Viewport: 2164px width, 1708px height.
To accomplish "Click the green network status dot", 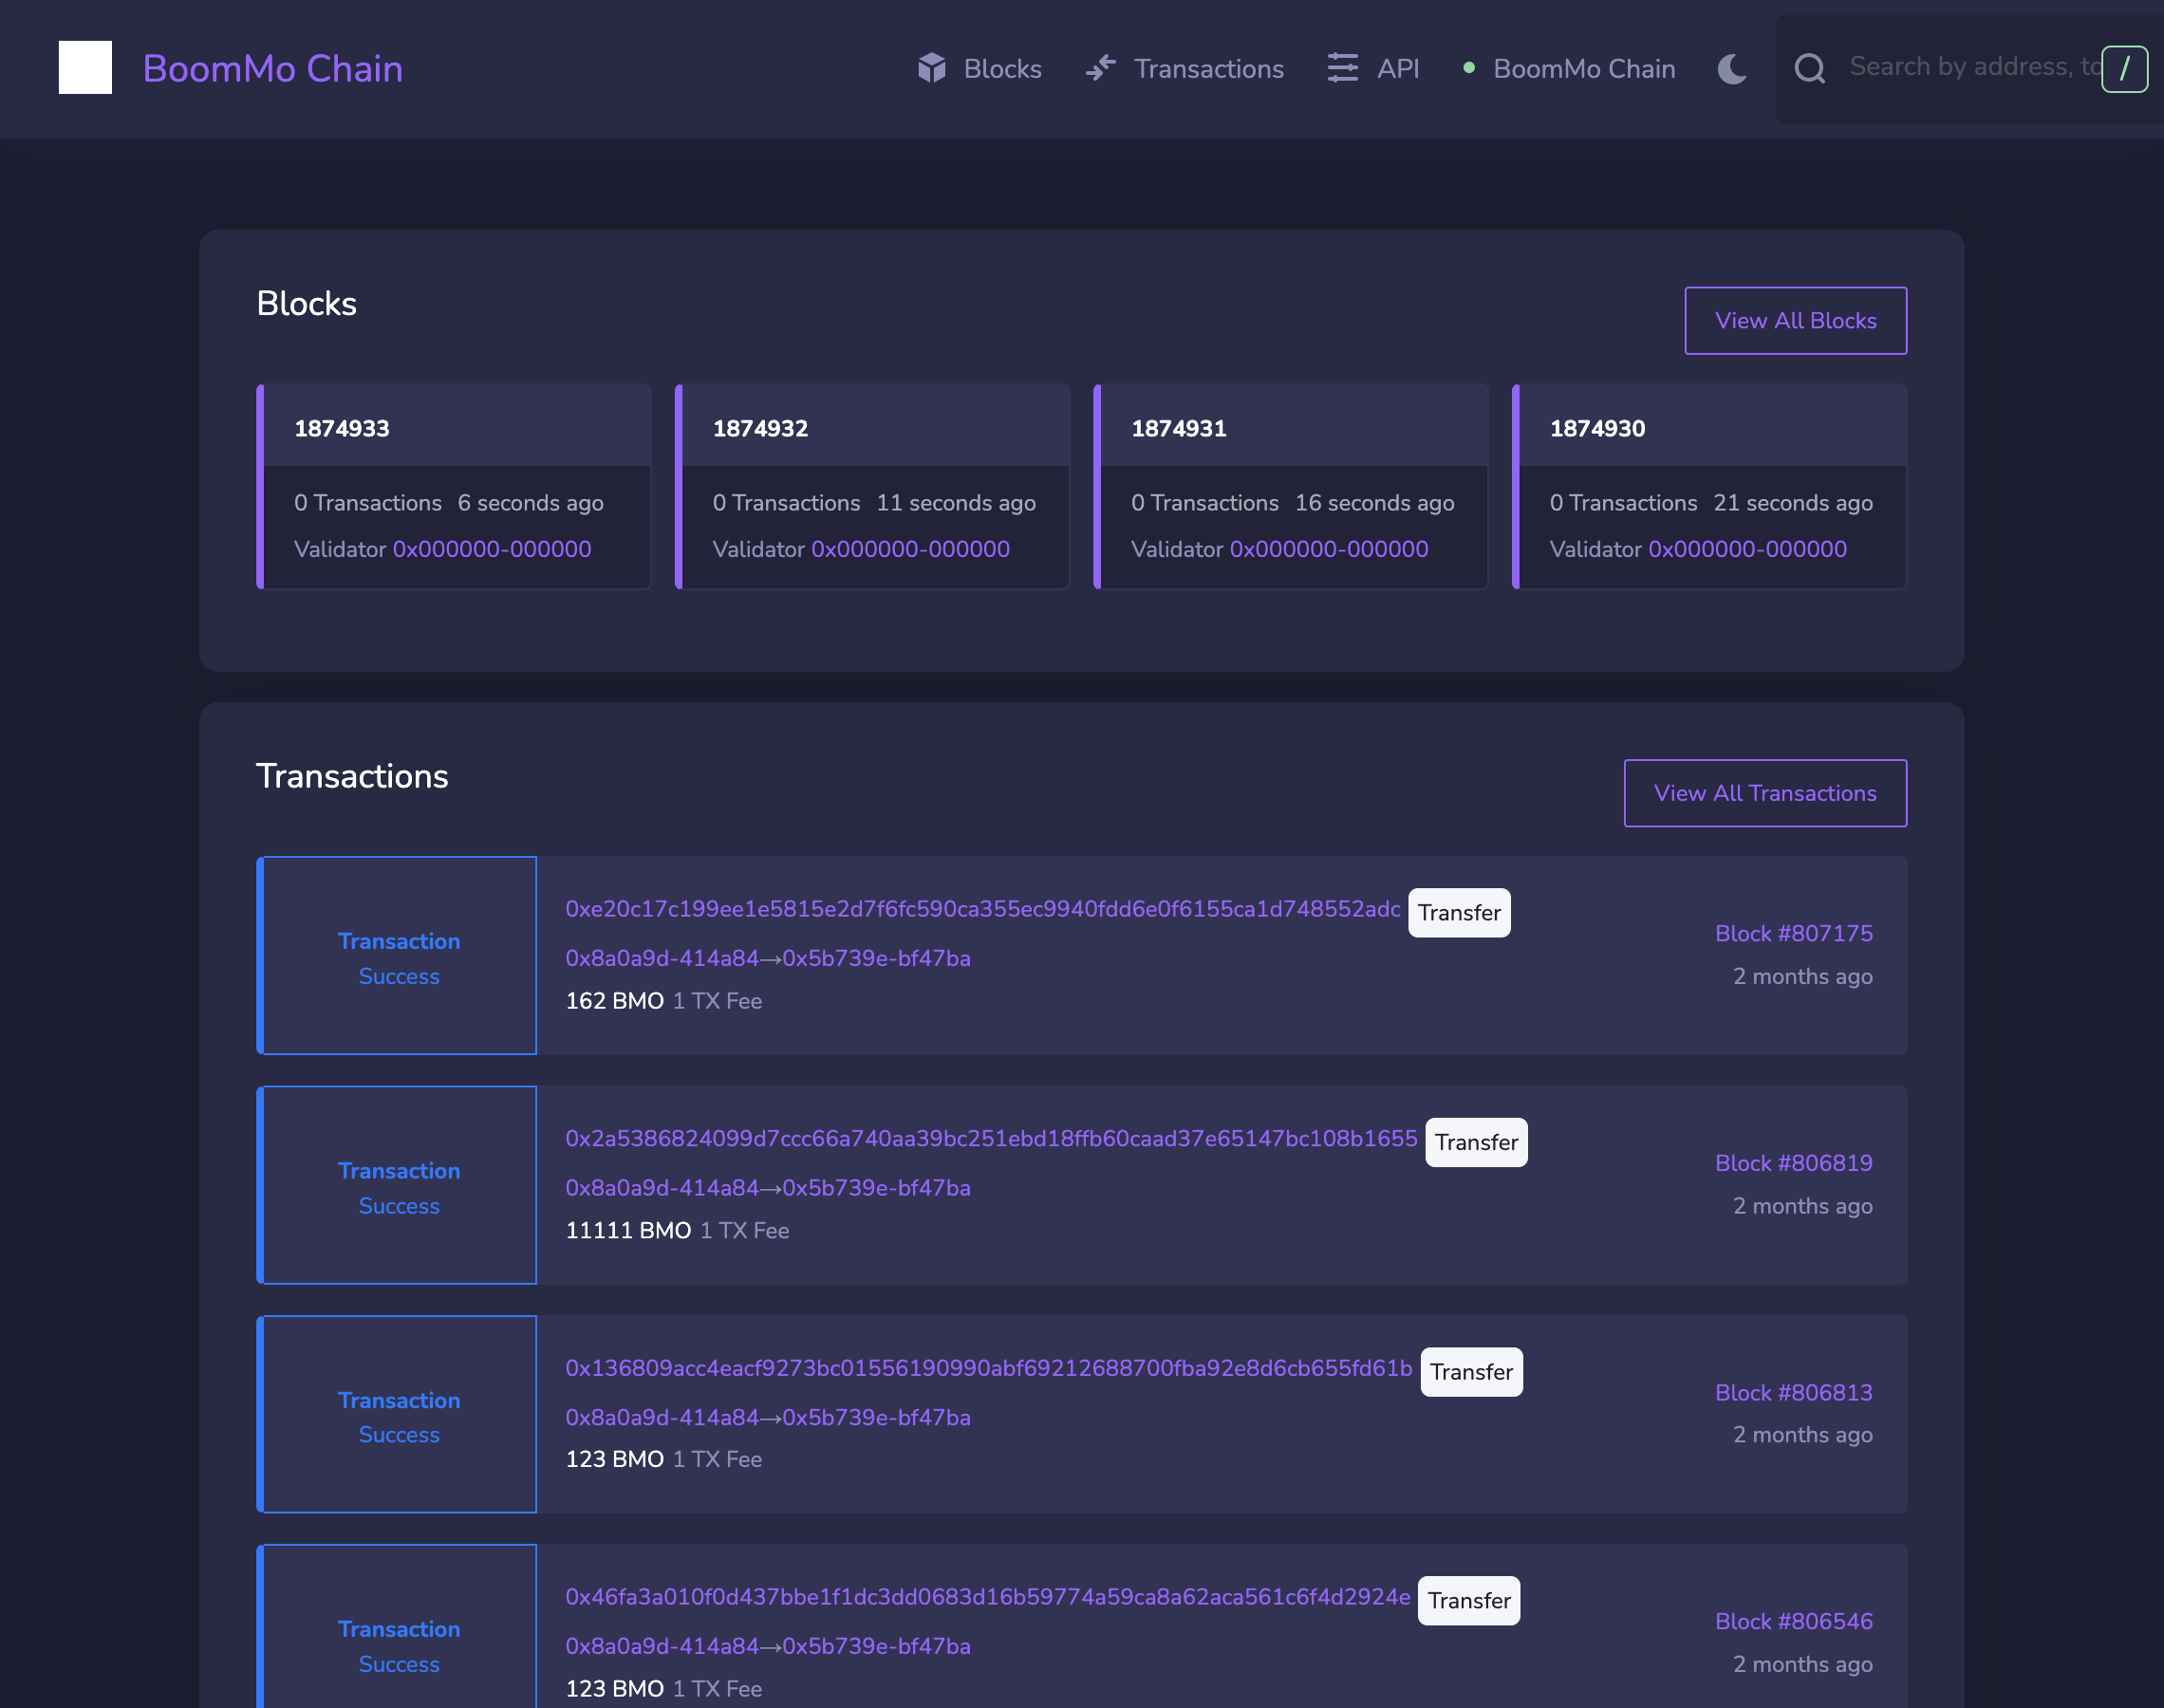I will pyautogui.click(x=1468, y=68).
